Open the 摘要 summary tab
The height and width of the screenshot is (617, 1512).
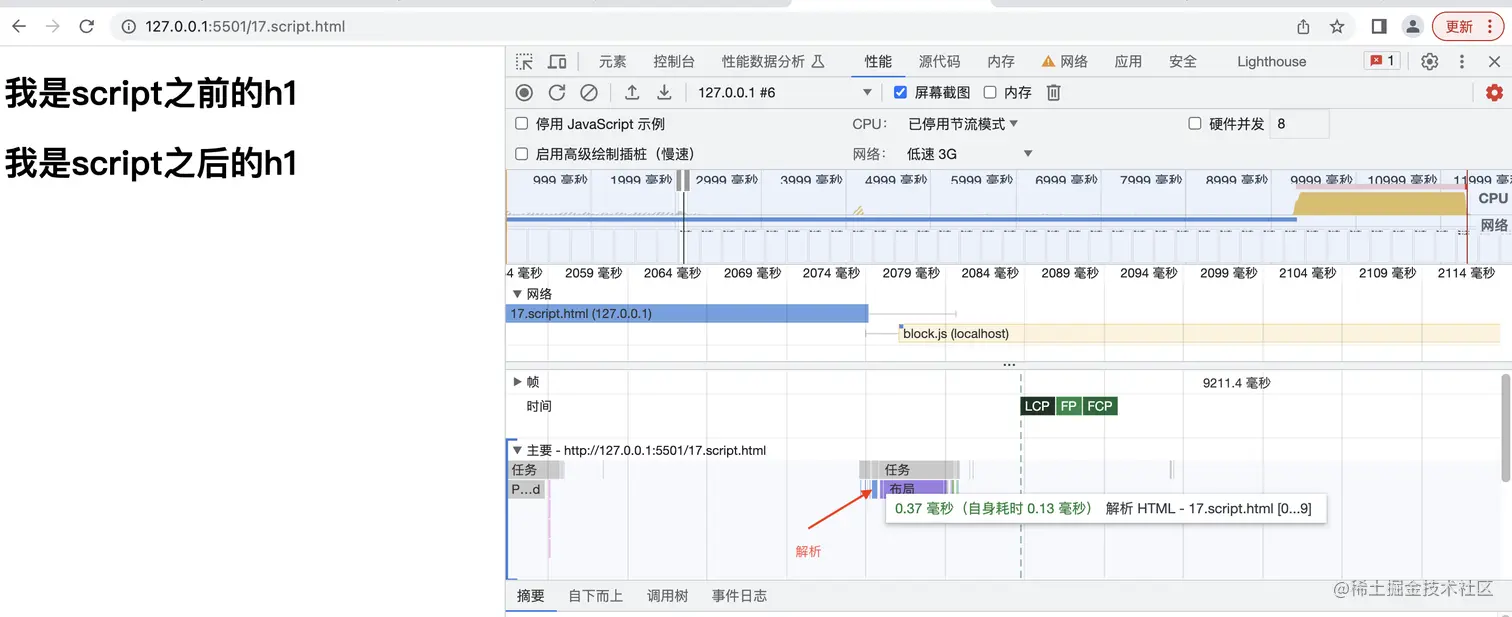click(x=530, y=596)
